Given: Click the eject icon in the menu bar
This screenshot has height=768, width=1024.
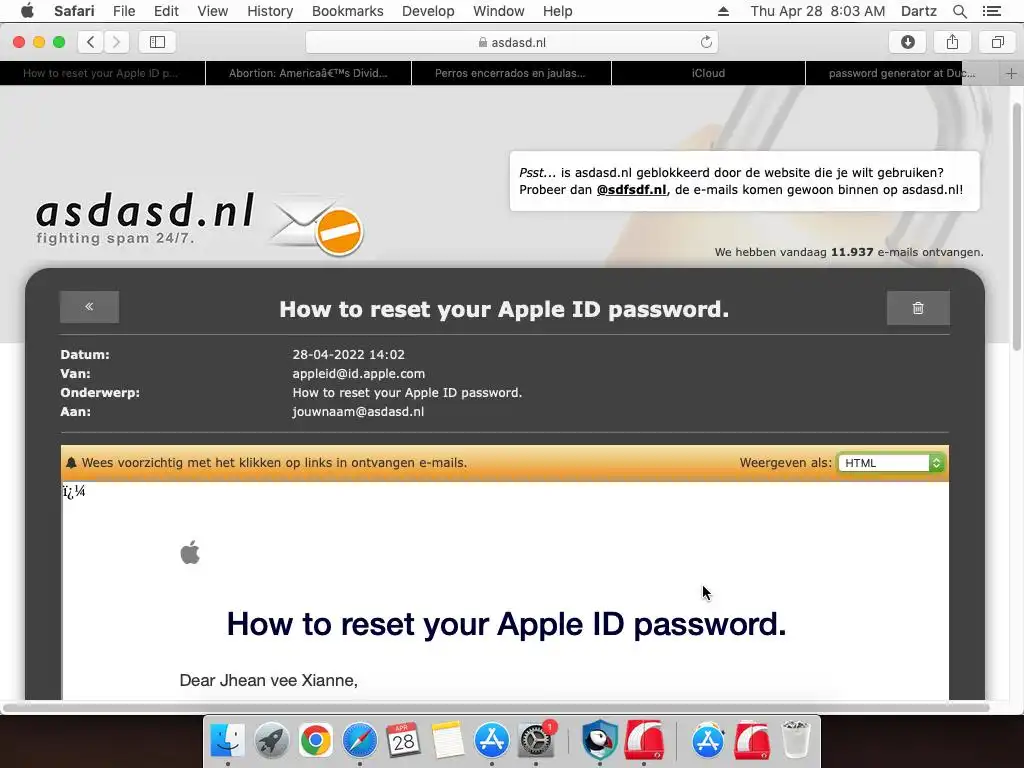Looking at the screenshot, I should pos(723,11).
